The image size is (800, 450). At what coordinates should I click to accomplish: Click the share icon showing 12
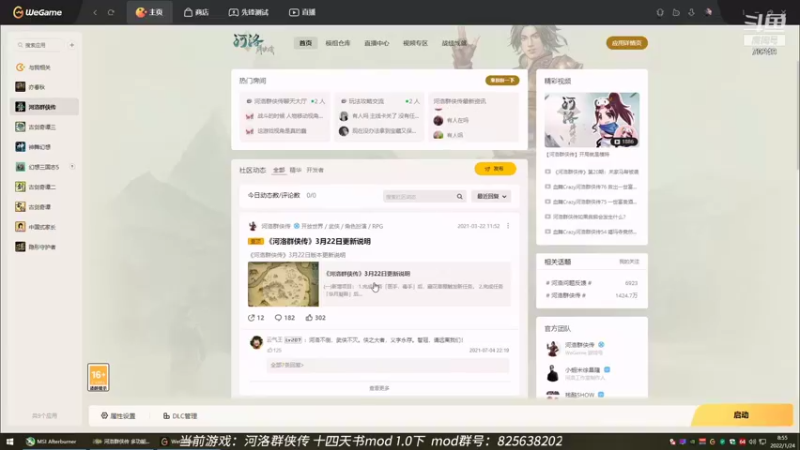251,317
